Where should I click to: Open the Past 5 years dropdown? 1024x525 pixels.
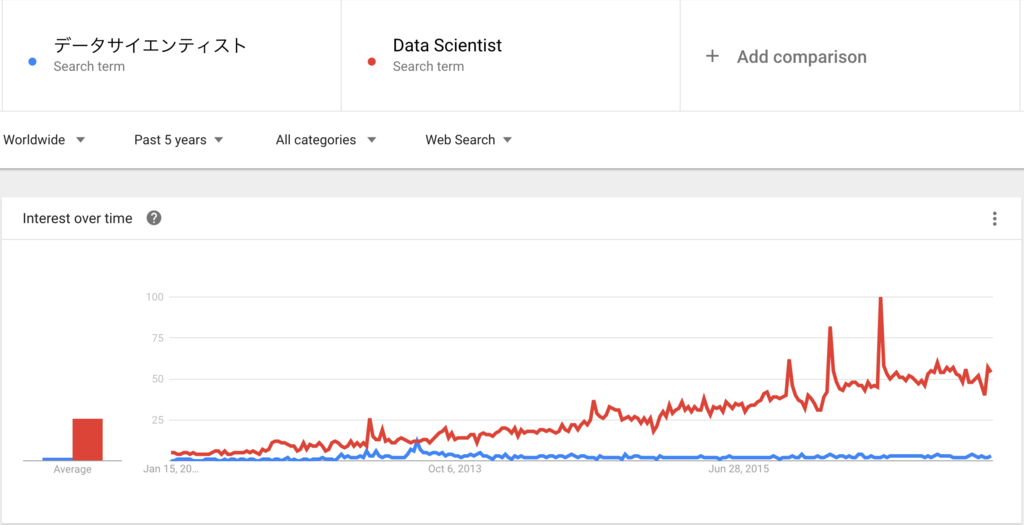178,140
